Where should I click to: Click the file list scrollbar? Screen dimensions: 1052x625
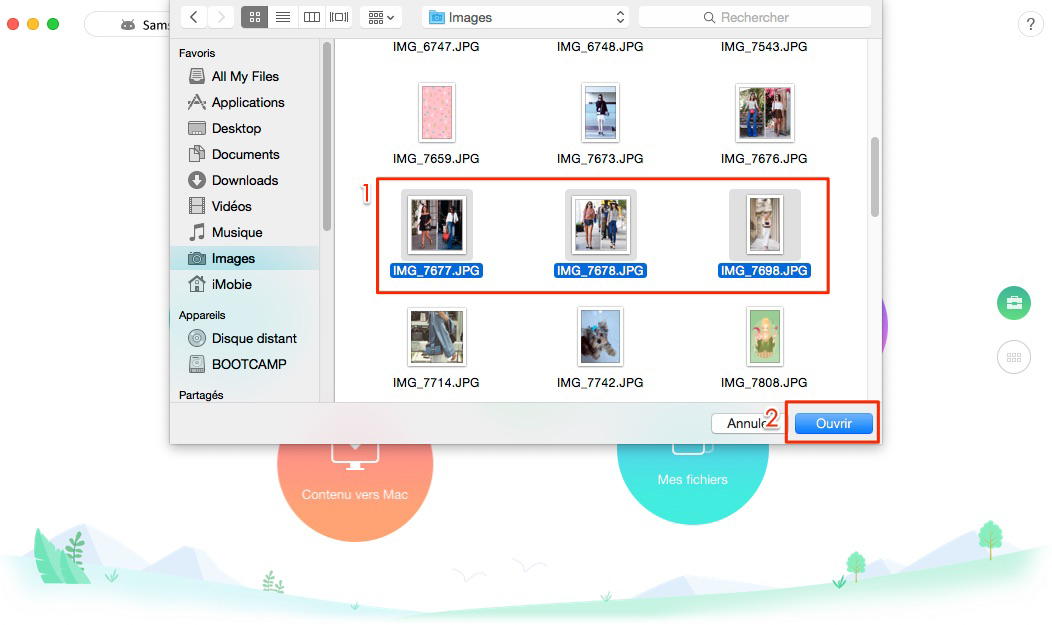pos(874,175)
